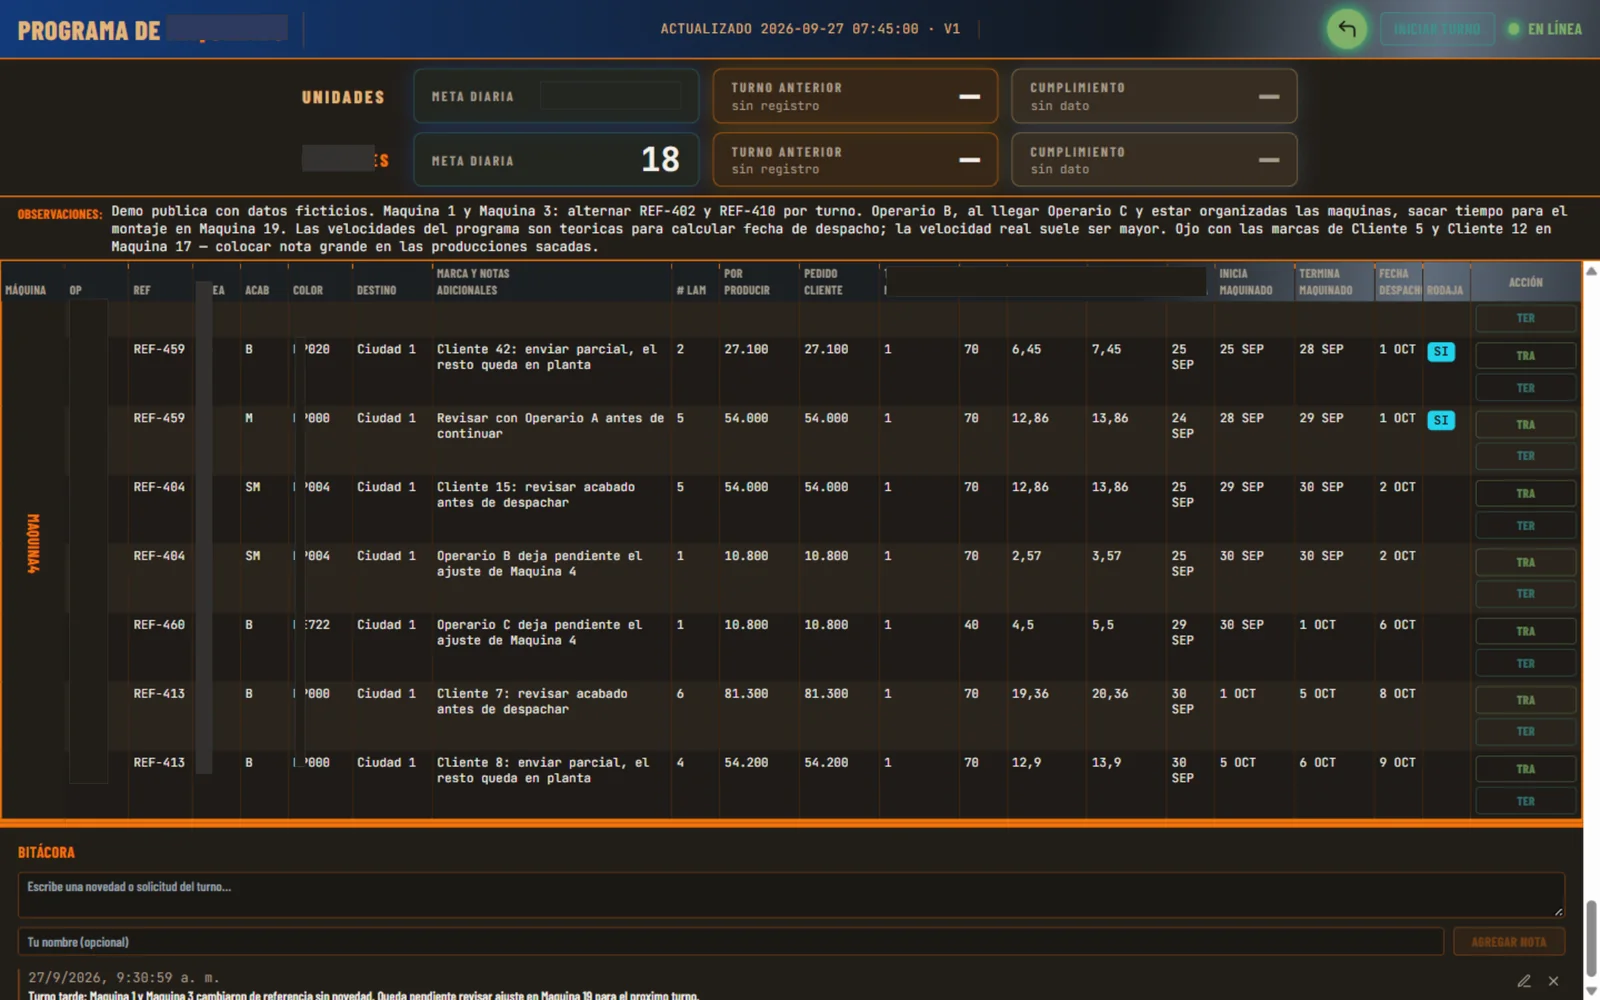Screen dimensions: 1600x1000
Task: Click the Tu nombre (opcional) field
Action: coord(731,942)
